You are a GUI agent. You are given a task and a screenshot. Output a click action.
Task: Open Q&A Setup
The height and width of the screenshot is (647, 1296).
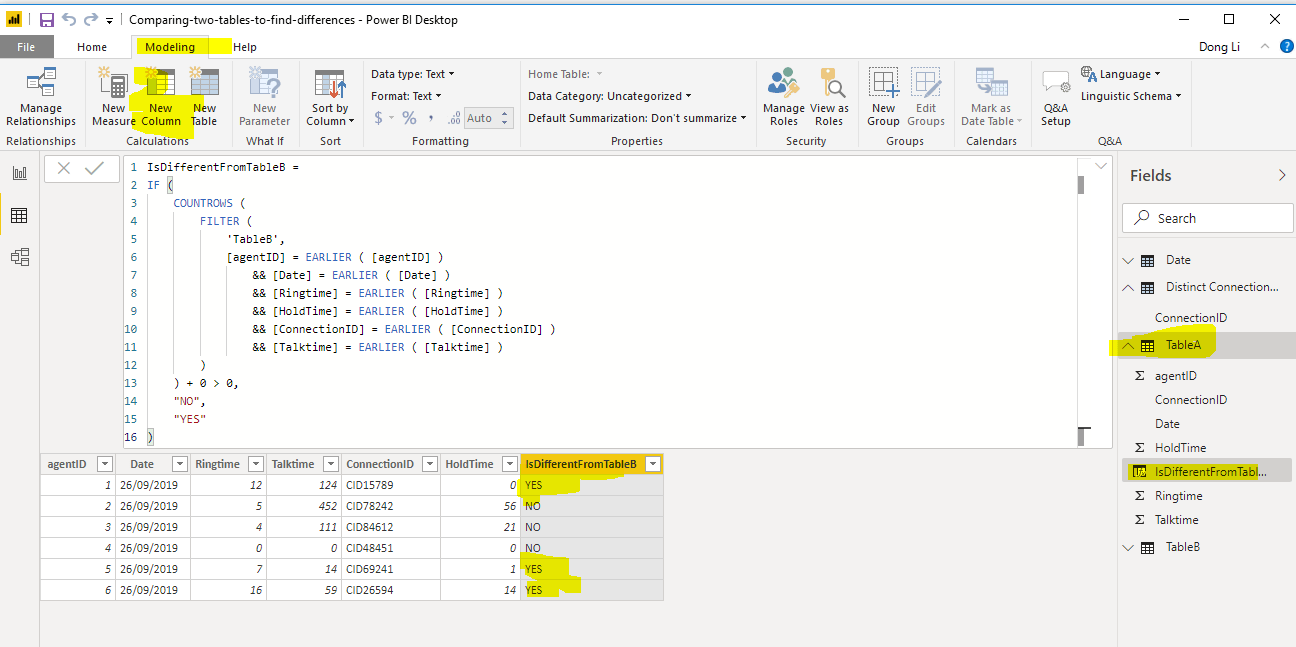pyautogui.click(x=1054, y=97)
